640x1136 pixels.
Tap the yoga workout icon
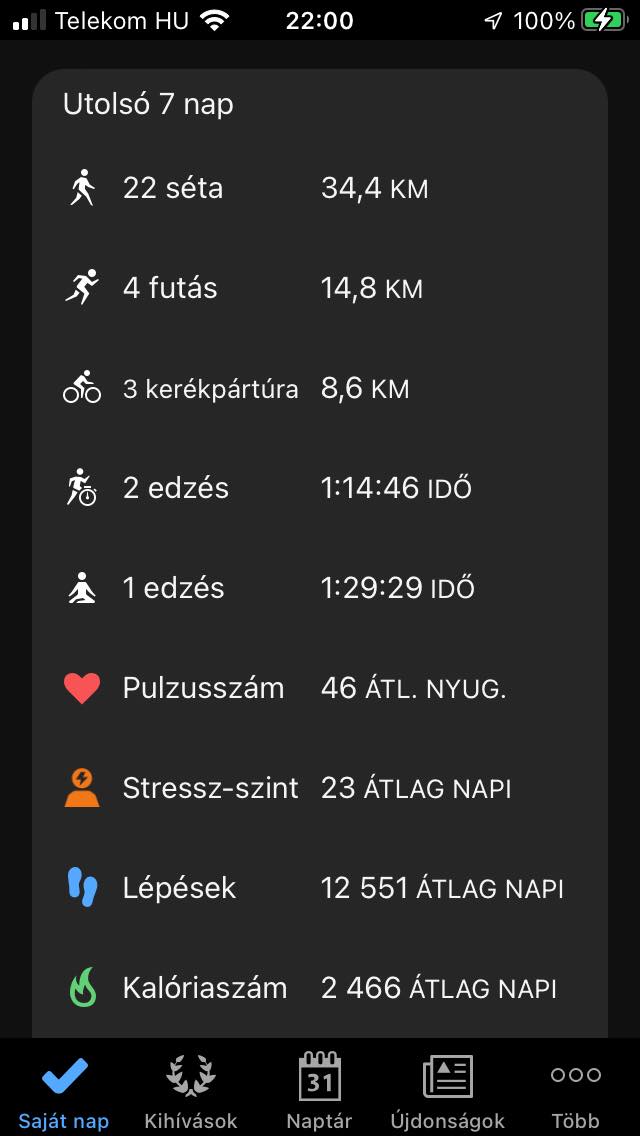(82, 588)
